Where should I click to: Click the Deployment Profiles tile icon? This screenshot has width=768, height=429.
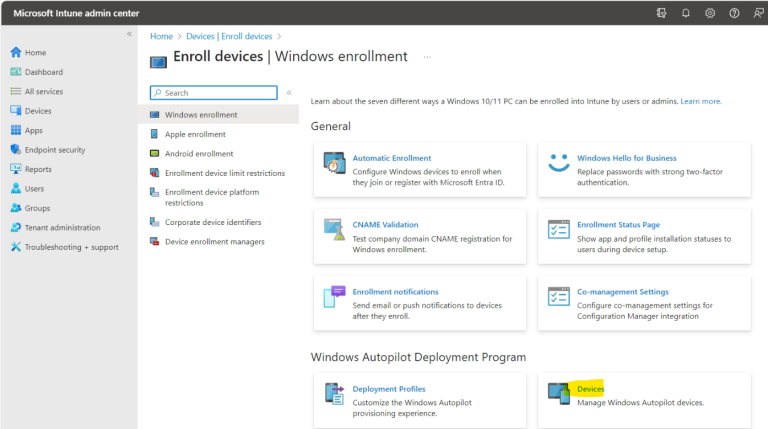click(x=334, y=394)
